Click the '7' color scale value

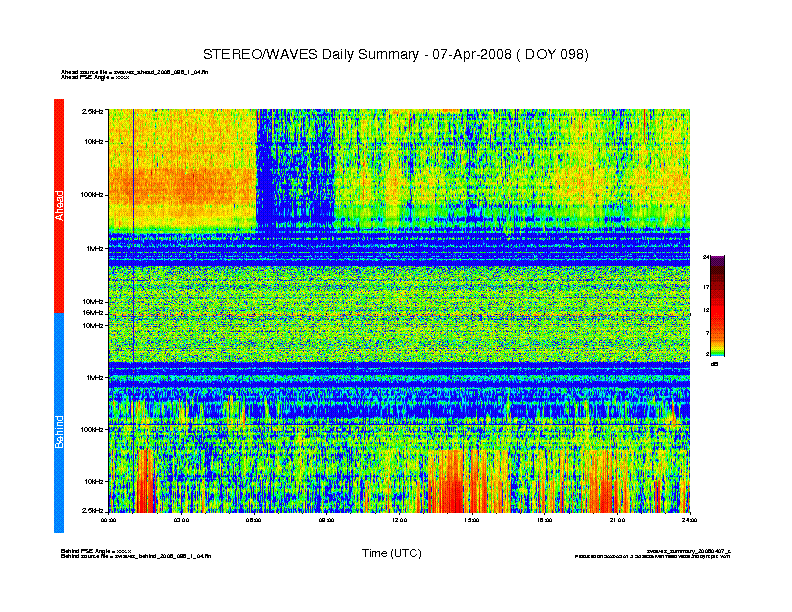tap(707, 333)
